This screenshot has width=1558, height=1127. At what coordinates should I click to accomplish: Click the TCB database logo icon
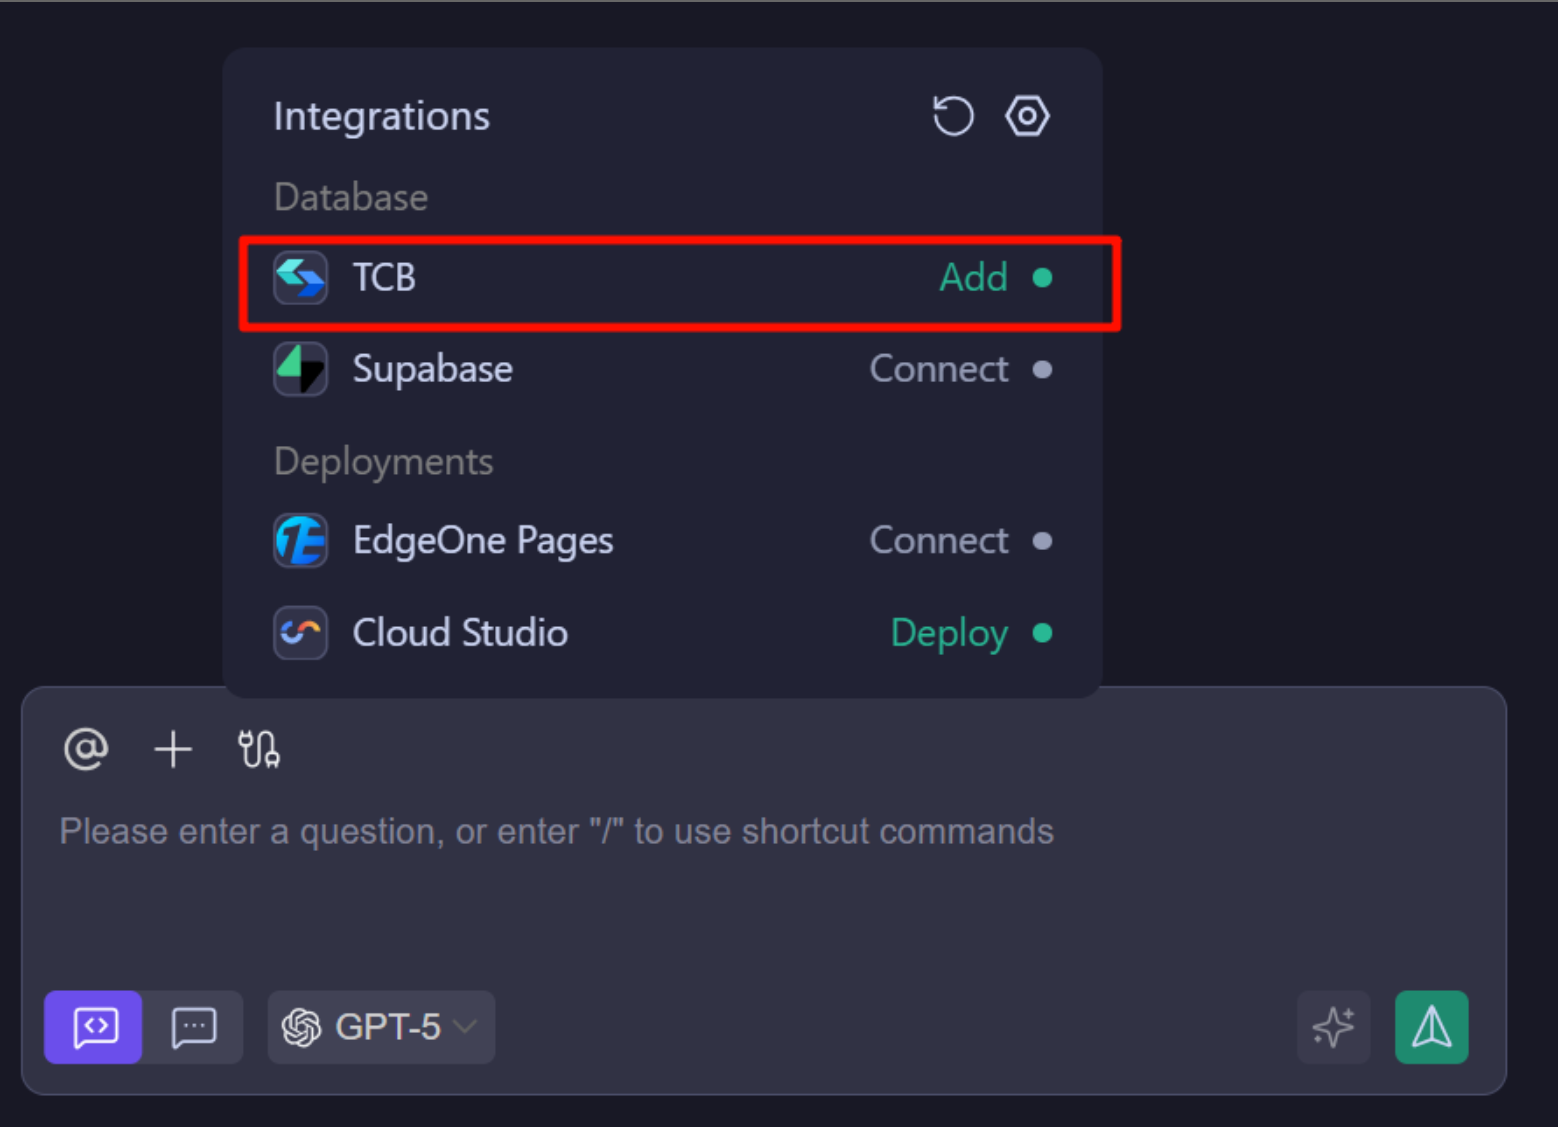[300, 278]
